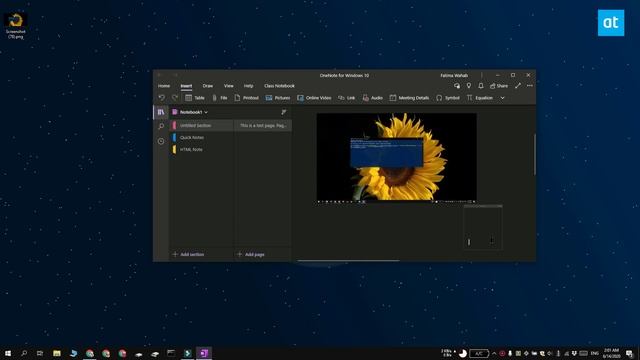Insert an Equation
The image size is (640, 360).
pos(480,98)
